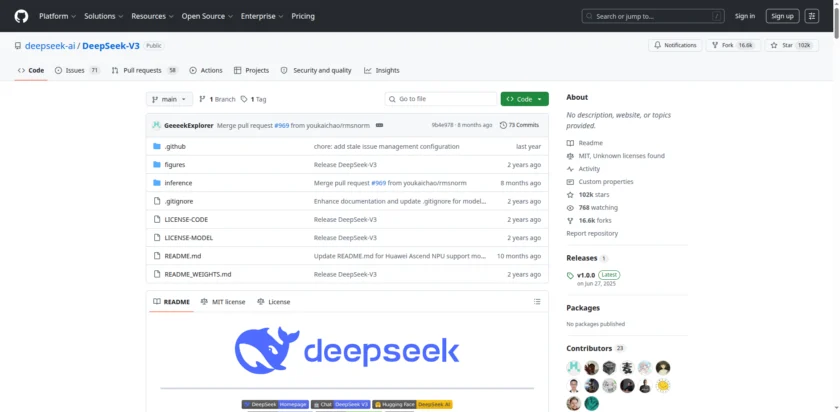This screenshot has height=412, width=840.
Task: Open the inference folder icon
Action: (157, 183)
